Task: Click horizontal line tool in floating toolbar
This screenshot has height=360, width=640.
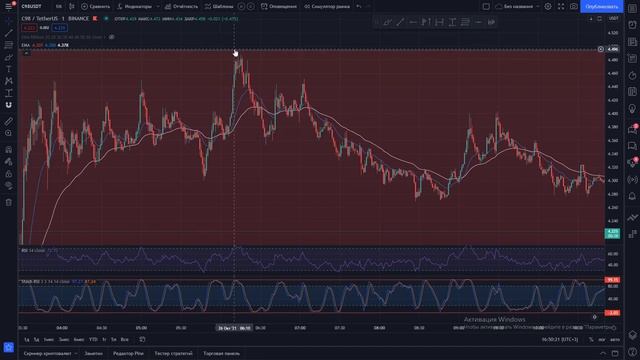Action: [413, 22]
